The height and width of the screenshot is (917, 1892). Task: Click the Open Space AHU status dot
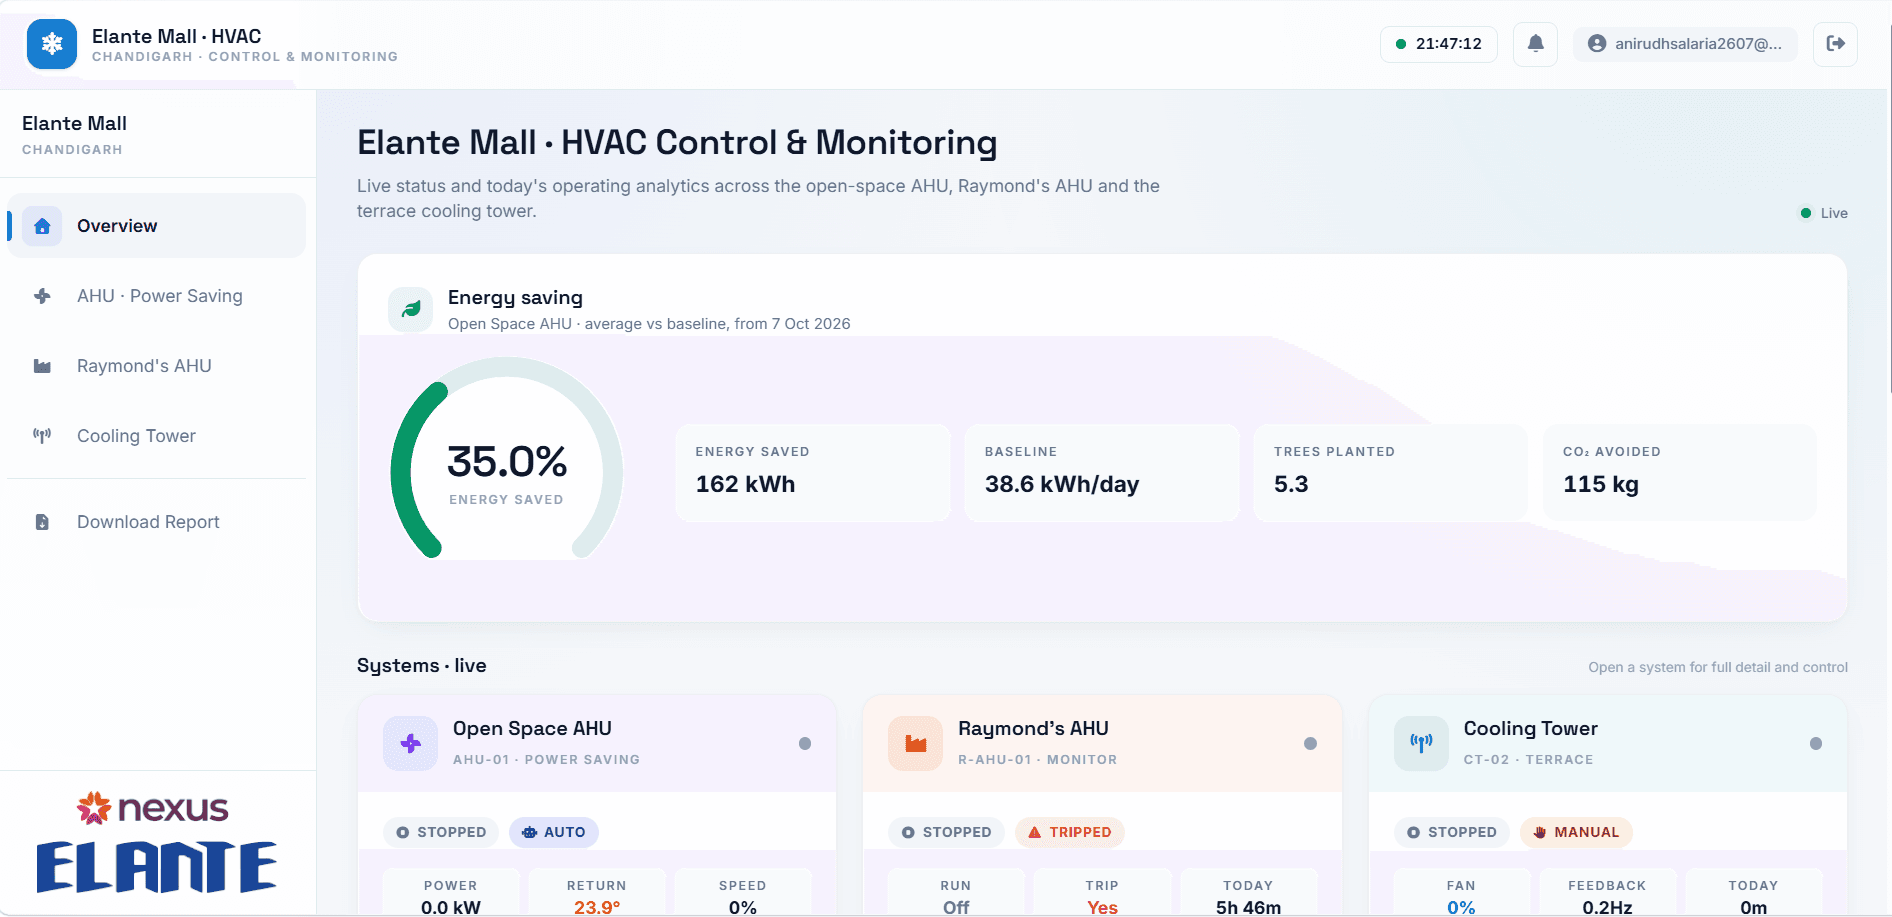805,743
